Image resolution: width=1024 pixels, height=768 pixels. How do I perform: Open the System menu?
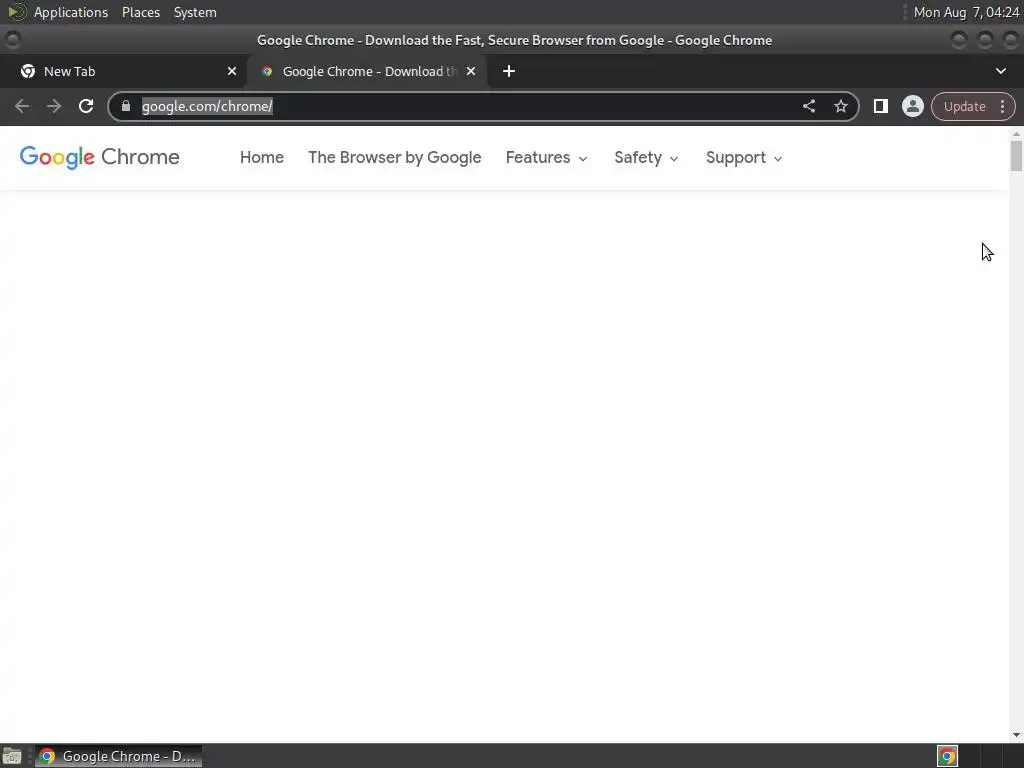pyautogui.click(x=195, y=12)
